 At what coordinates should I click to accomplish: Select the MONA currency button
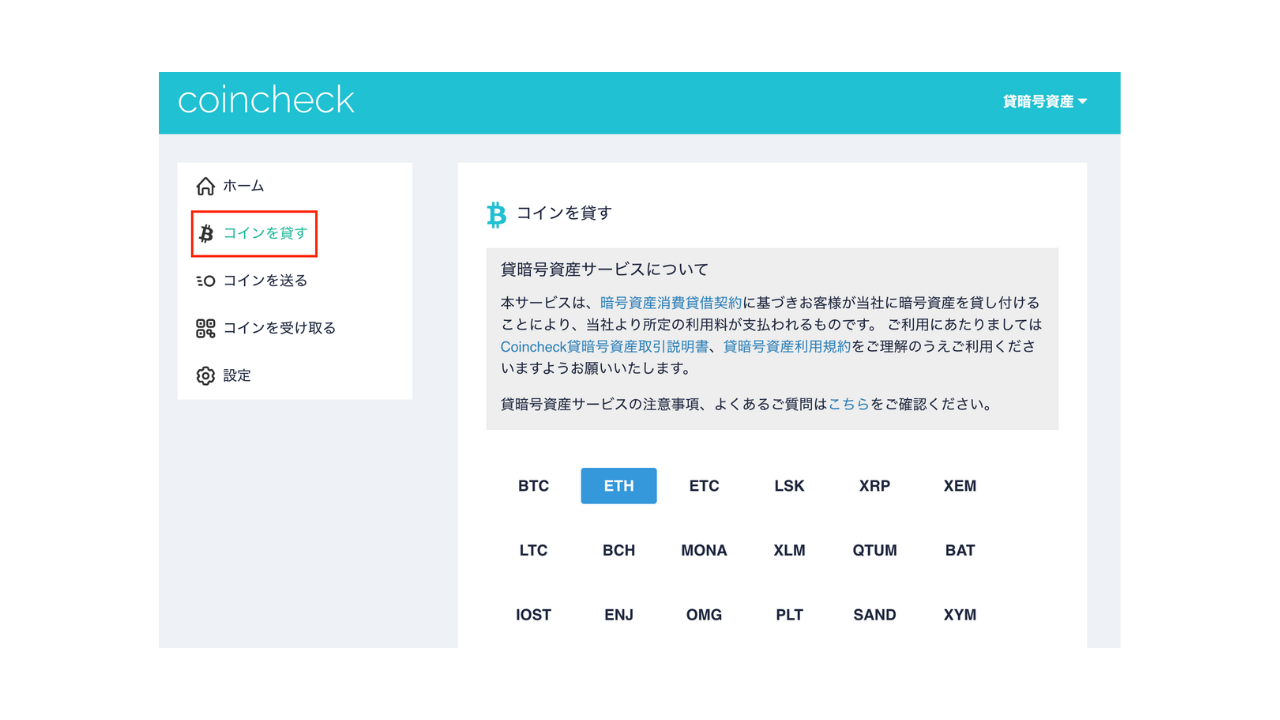point(704,550)
